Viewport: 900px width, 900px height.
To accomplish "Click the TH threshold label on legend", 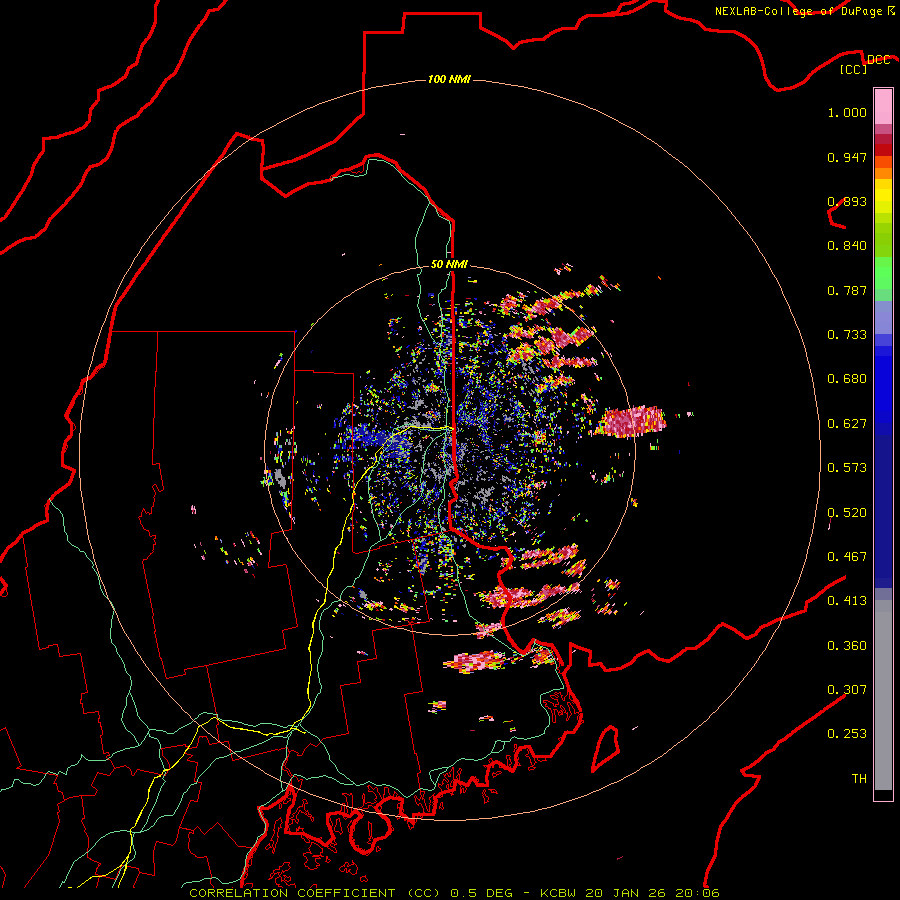I will point(859,779).
